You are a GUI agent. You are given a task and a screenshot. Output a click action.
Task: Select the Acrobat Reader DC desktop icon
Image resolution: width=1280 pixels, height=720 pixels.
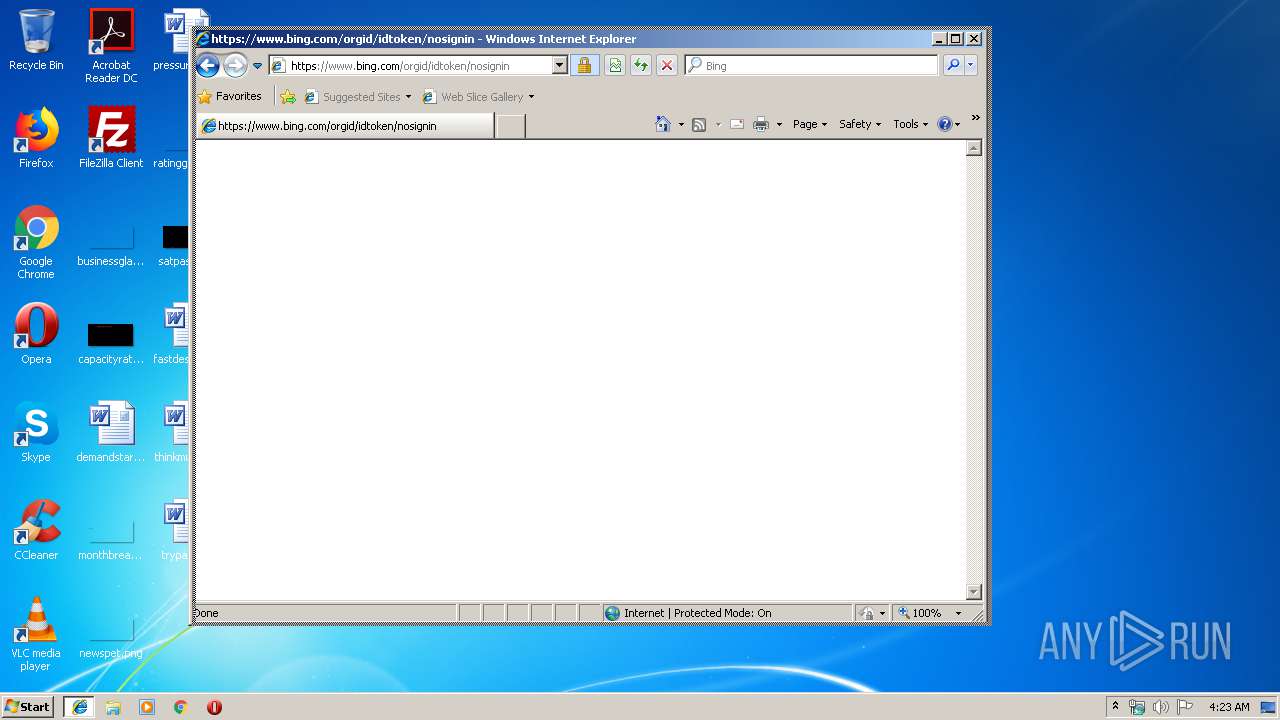(x=111, y=46)
